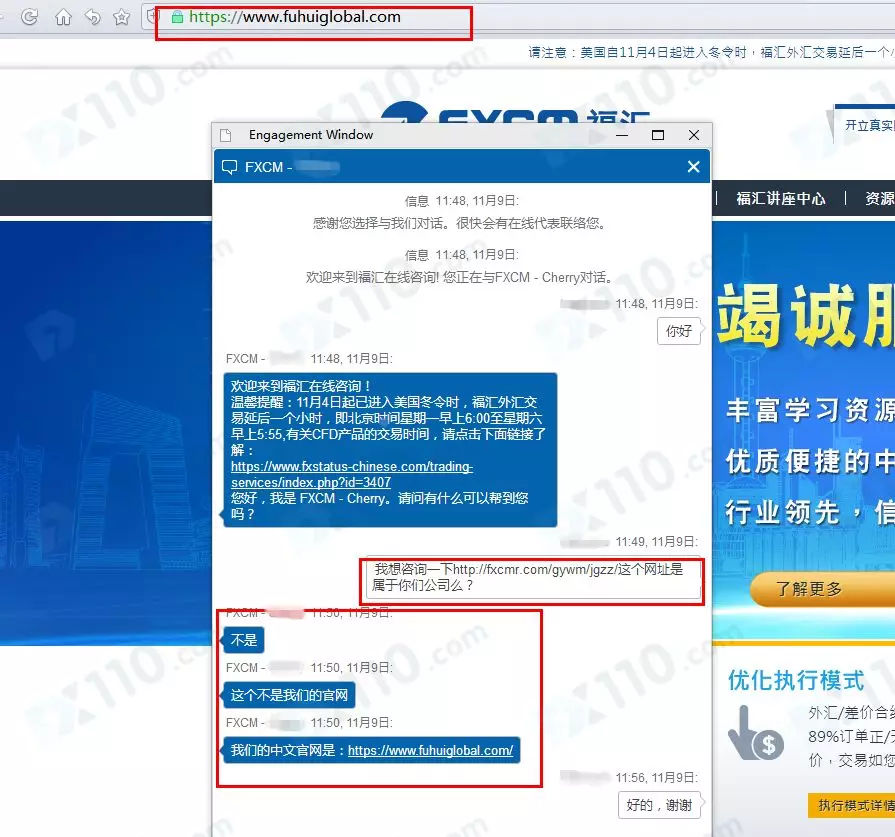The image size is (895, 837).
Task: Bookmark page with the star icon
Action: [x=121, y=17]
